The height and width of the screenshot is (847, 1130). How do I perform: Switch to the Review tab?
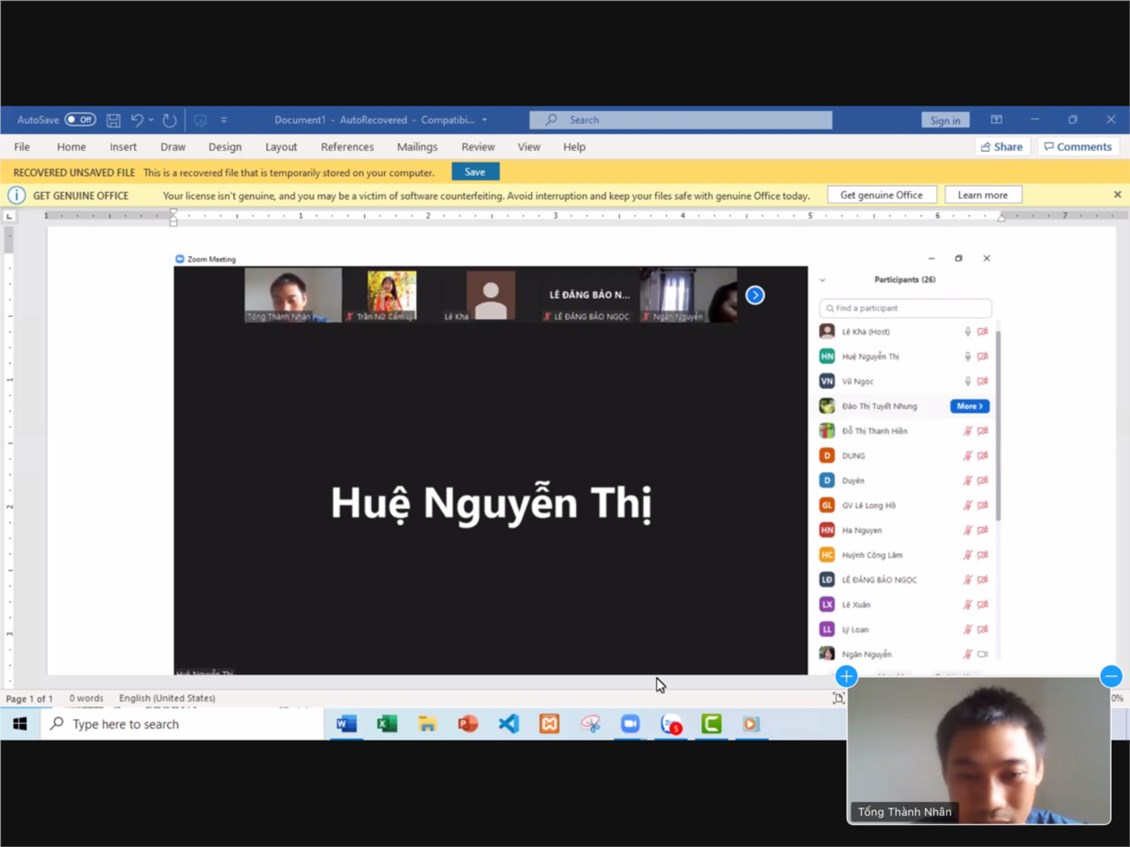click(x=478, y=146)
